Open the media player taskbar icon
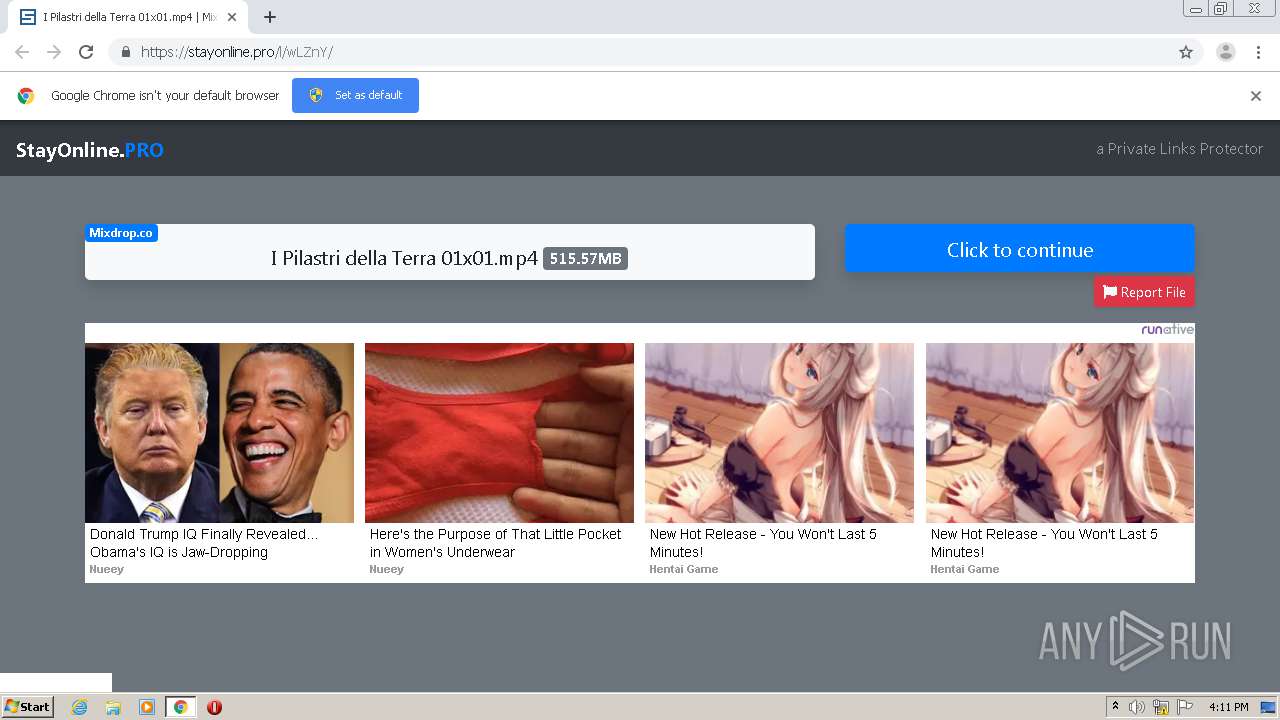The image size is (1280, 720). [147, 707]
